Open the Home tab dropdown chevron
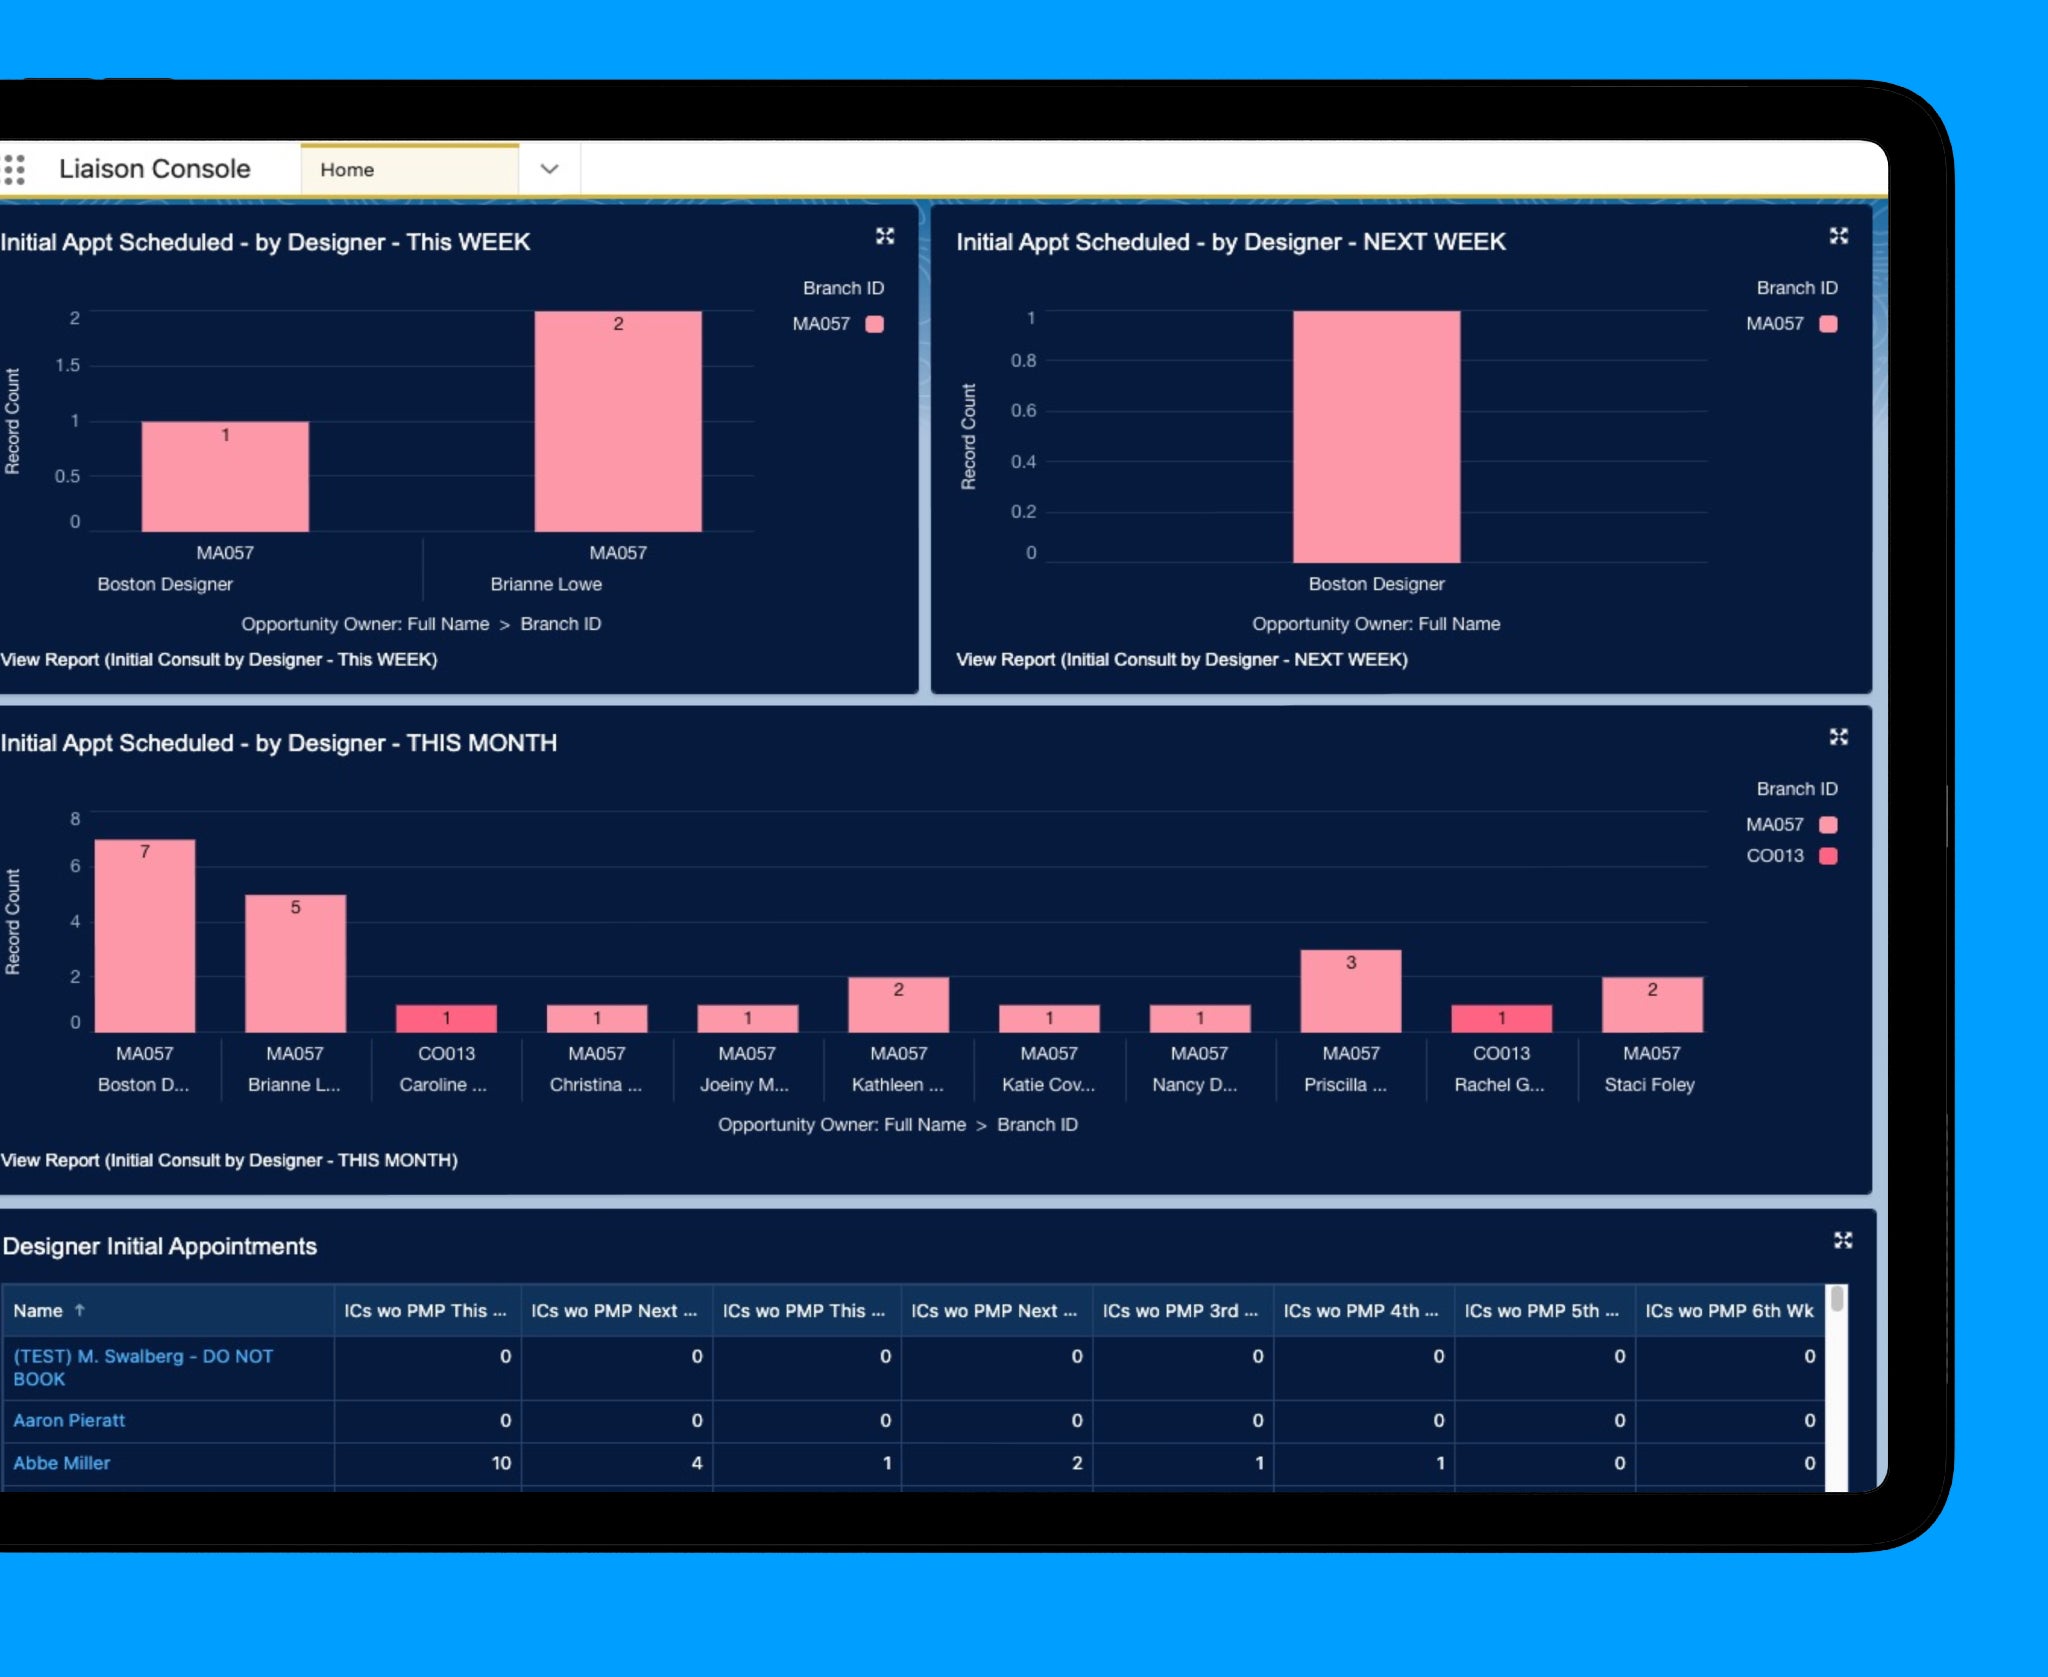Screen dimensions: 2048x1677 point(549,169)
